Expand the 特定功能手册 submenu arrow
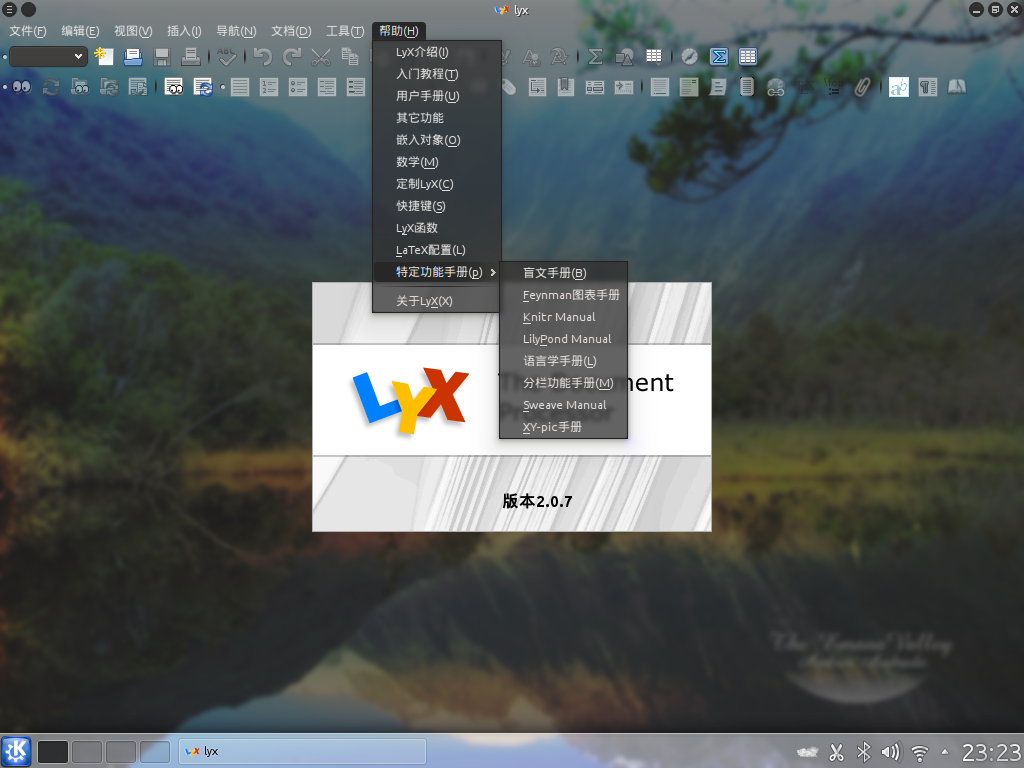1024x768 pixels. click(493, 272)
